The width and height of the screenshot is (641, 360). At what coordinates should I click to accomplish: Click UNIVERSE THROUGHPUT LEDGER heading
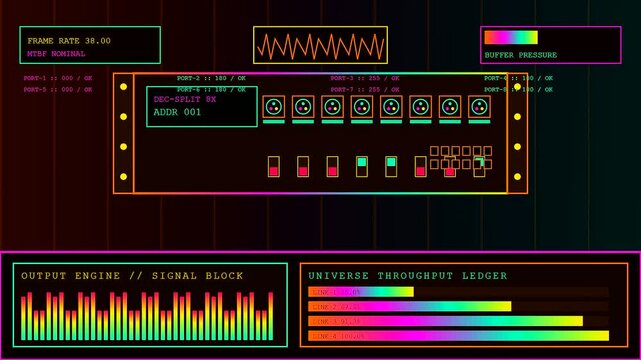tap(408, 276)
